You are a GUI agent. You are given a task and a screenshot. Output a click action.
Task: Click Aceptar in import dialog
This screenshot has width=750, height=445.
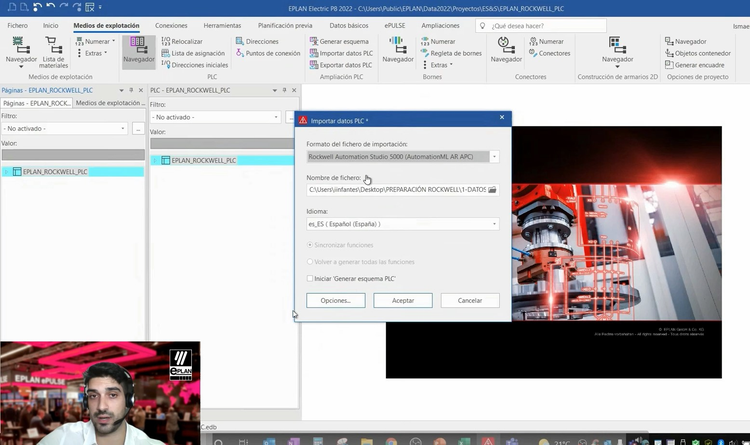point(403,300)
